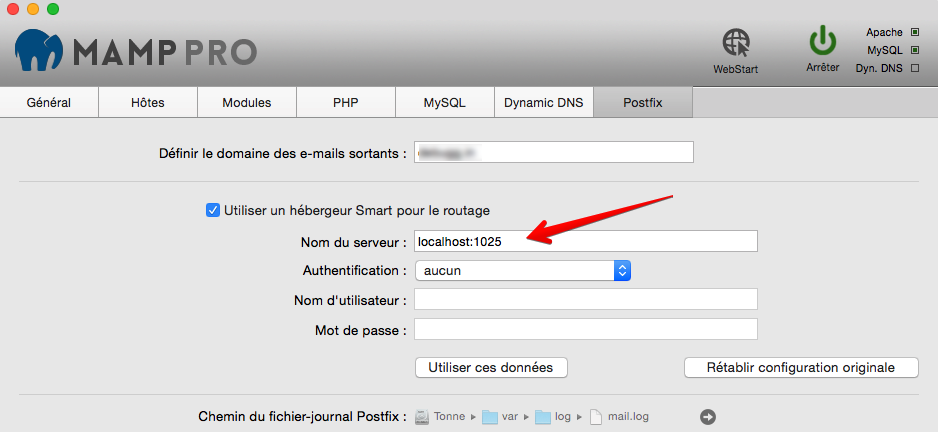Click the Arrêter label text
938x432 pixels.
click(823, 68)
